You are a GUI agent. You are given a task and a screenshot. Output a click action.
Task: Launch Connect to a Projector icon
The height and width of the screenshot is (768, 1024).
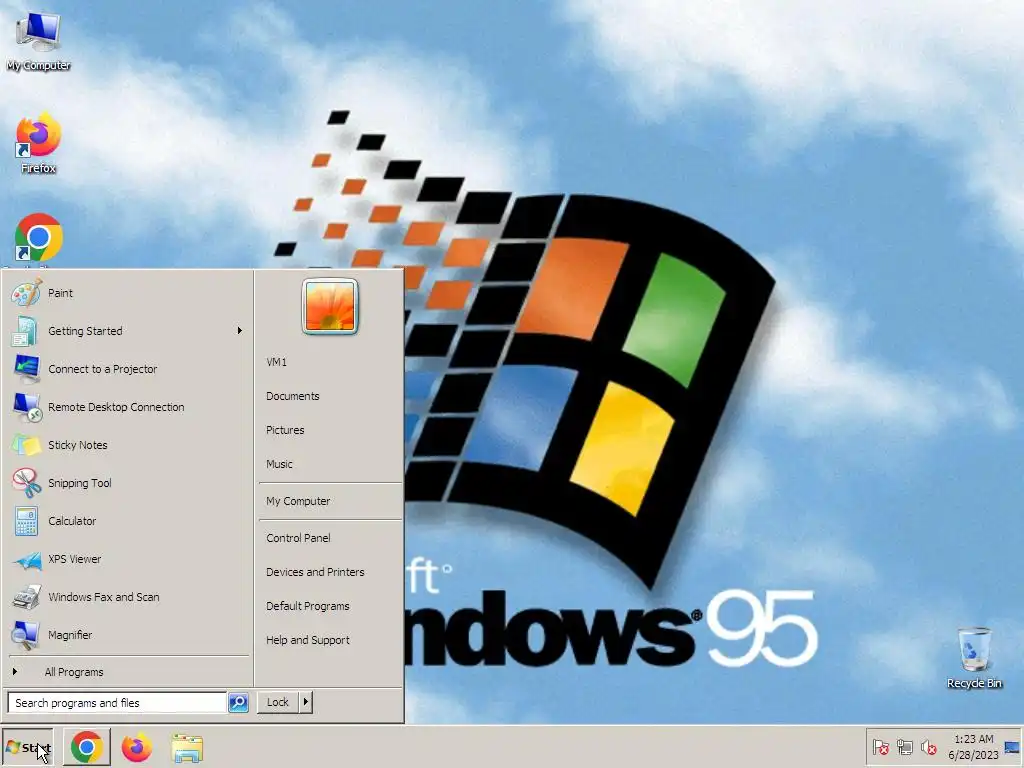pyautogui.click(x=27, y=369)
